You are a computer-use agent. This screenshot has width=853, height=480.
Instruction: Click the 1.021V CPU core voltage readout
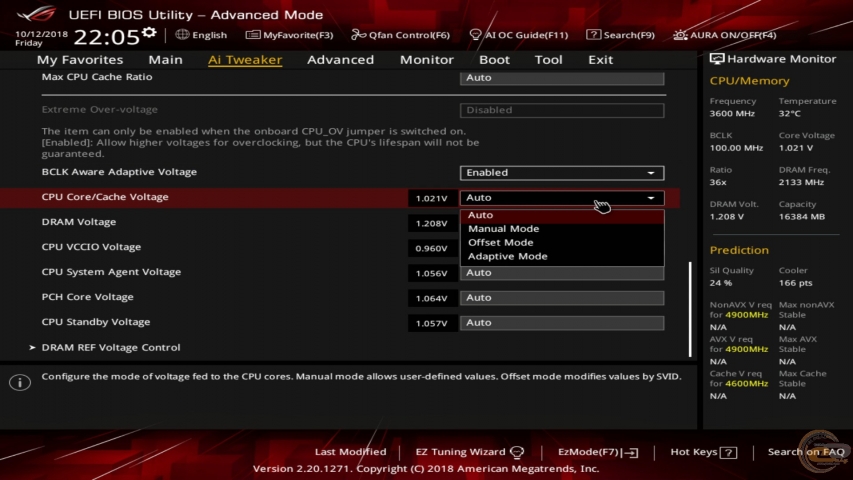[x=432, y=198]
